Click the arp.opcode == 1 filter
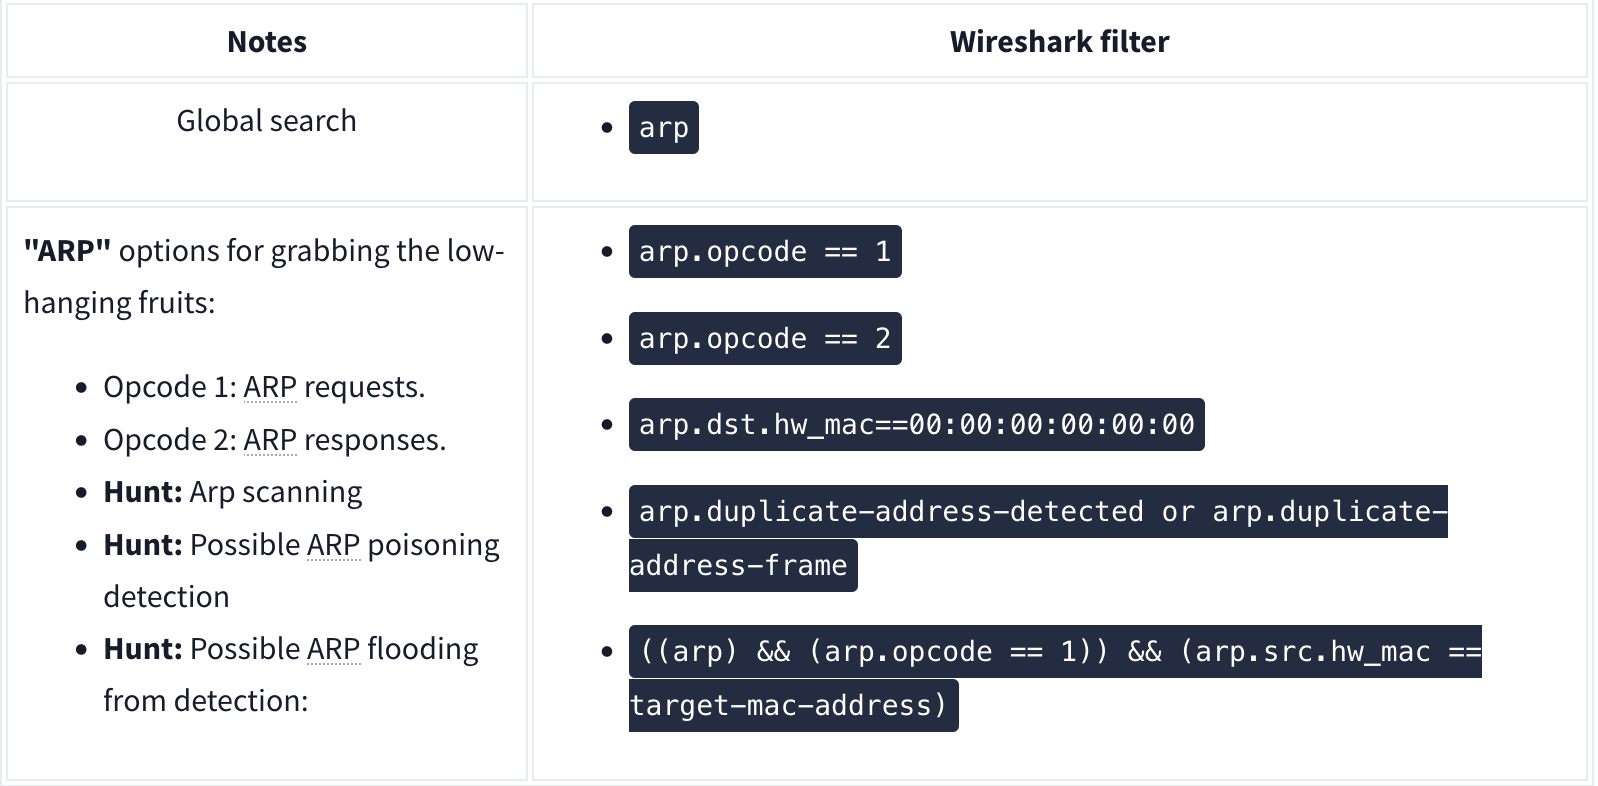This screenshot has width=1598, height=786. coord(764,252)
